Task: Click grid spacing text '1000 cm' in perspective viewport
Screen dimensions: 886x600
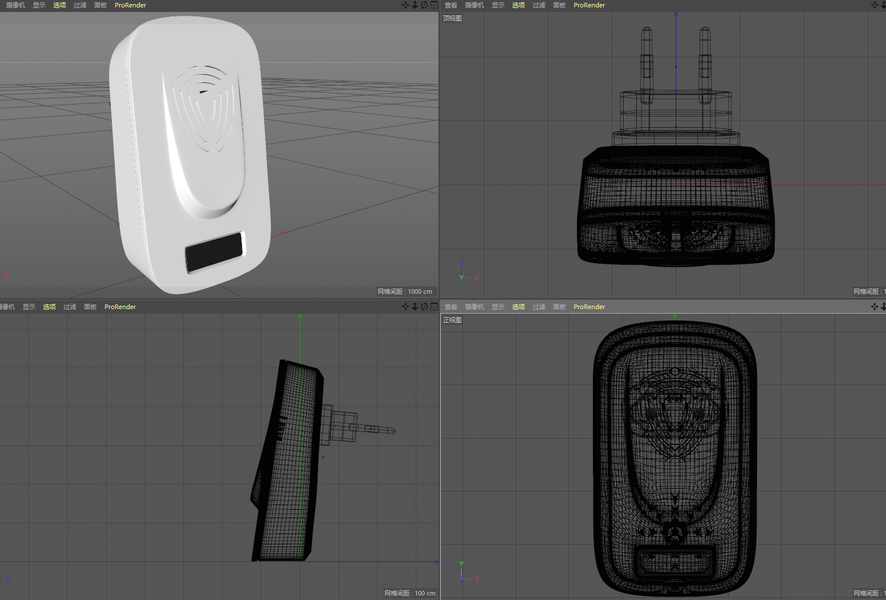Action: tap(420, 292)
